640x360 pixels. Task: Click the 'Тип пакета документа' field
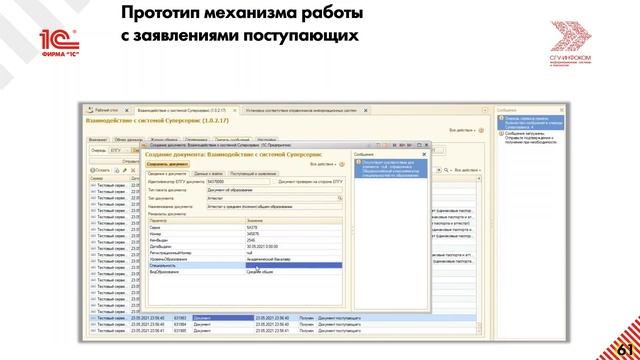(x=274, y=190)
